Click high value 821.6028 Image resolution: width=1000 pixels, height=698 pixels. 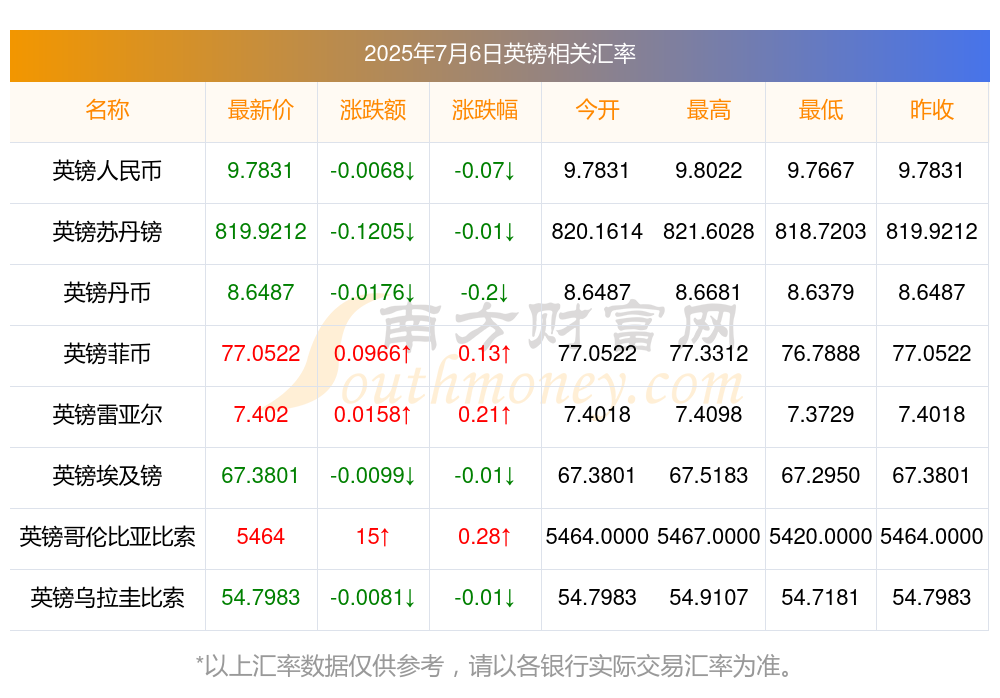[x=709, y=232]
